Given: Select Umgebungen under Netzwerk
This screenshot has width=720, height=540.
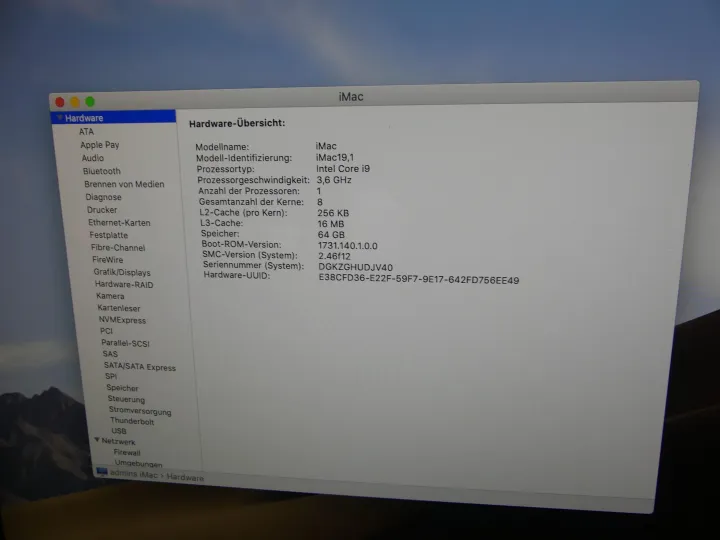Looking at the screenshot, I should pos(138,463).
